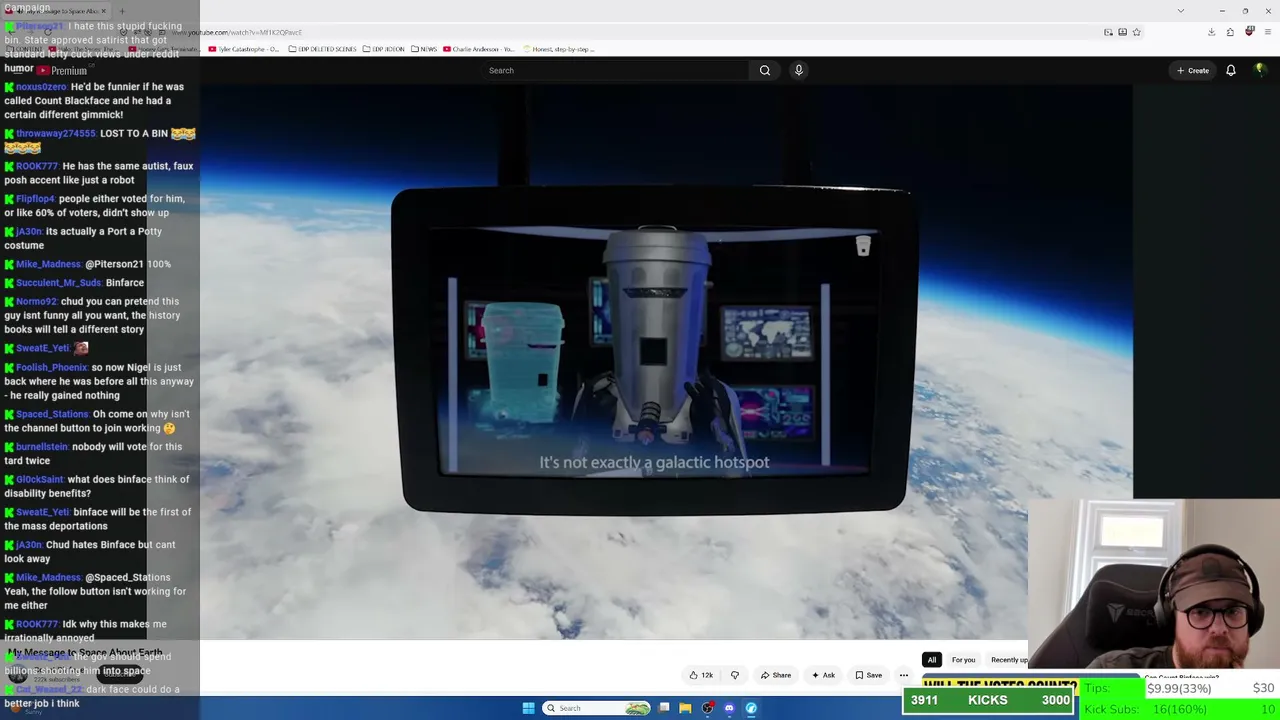Viewport: 1280px width, 720px height.
Task: Open the NEWS bookmark folder
Action: [x=423, y=49]
